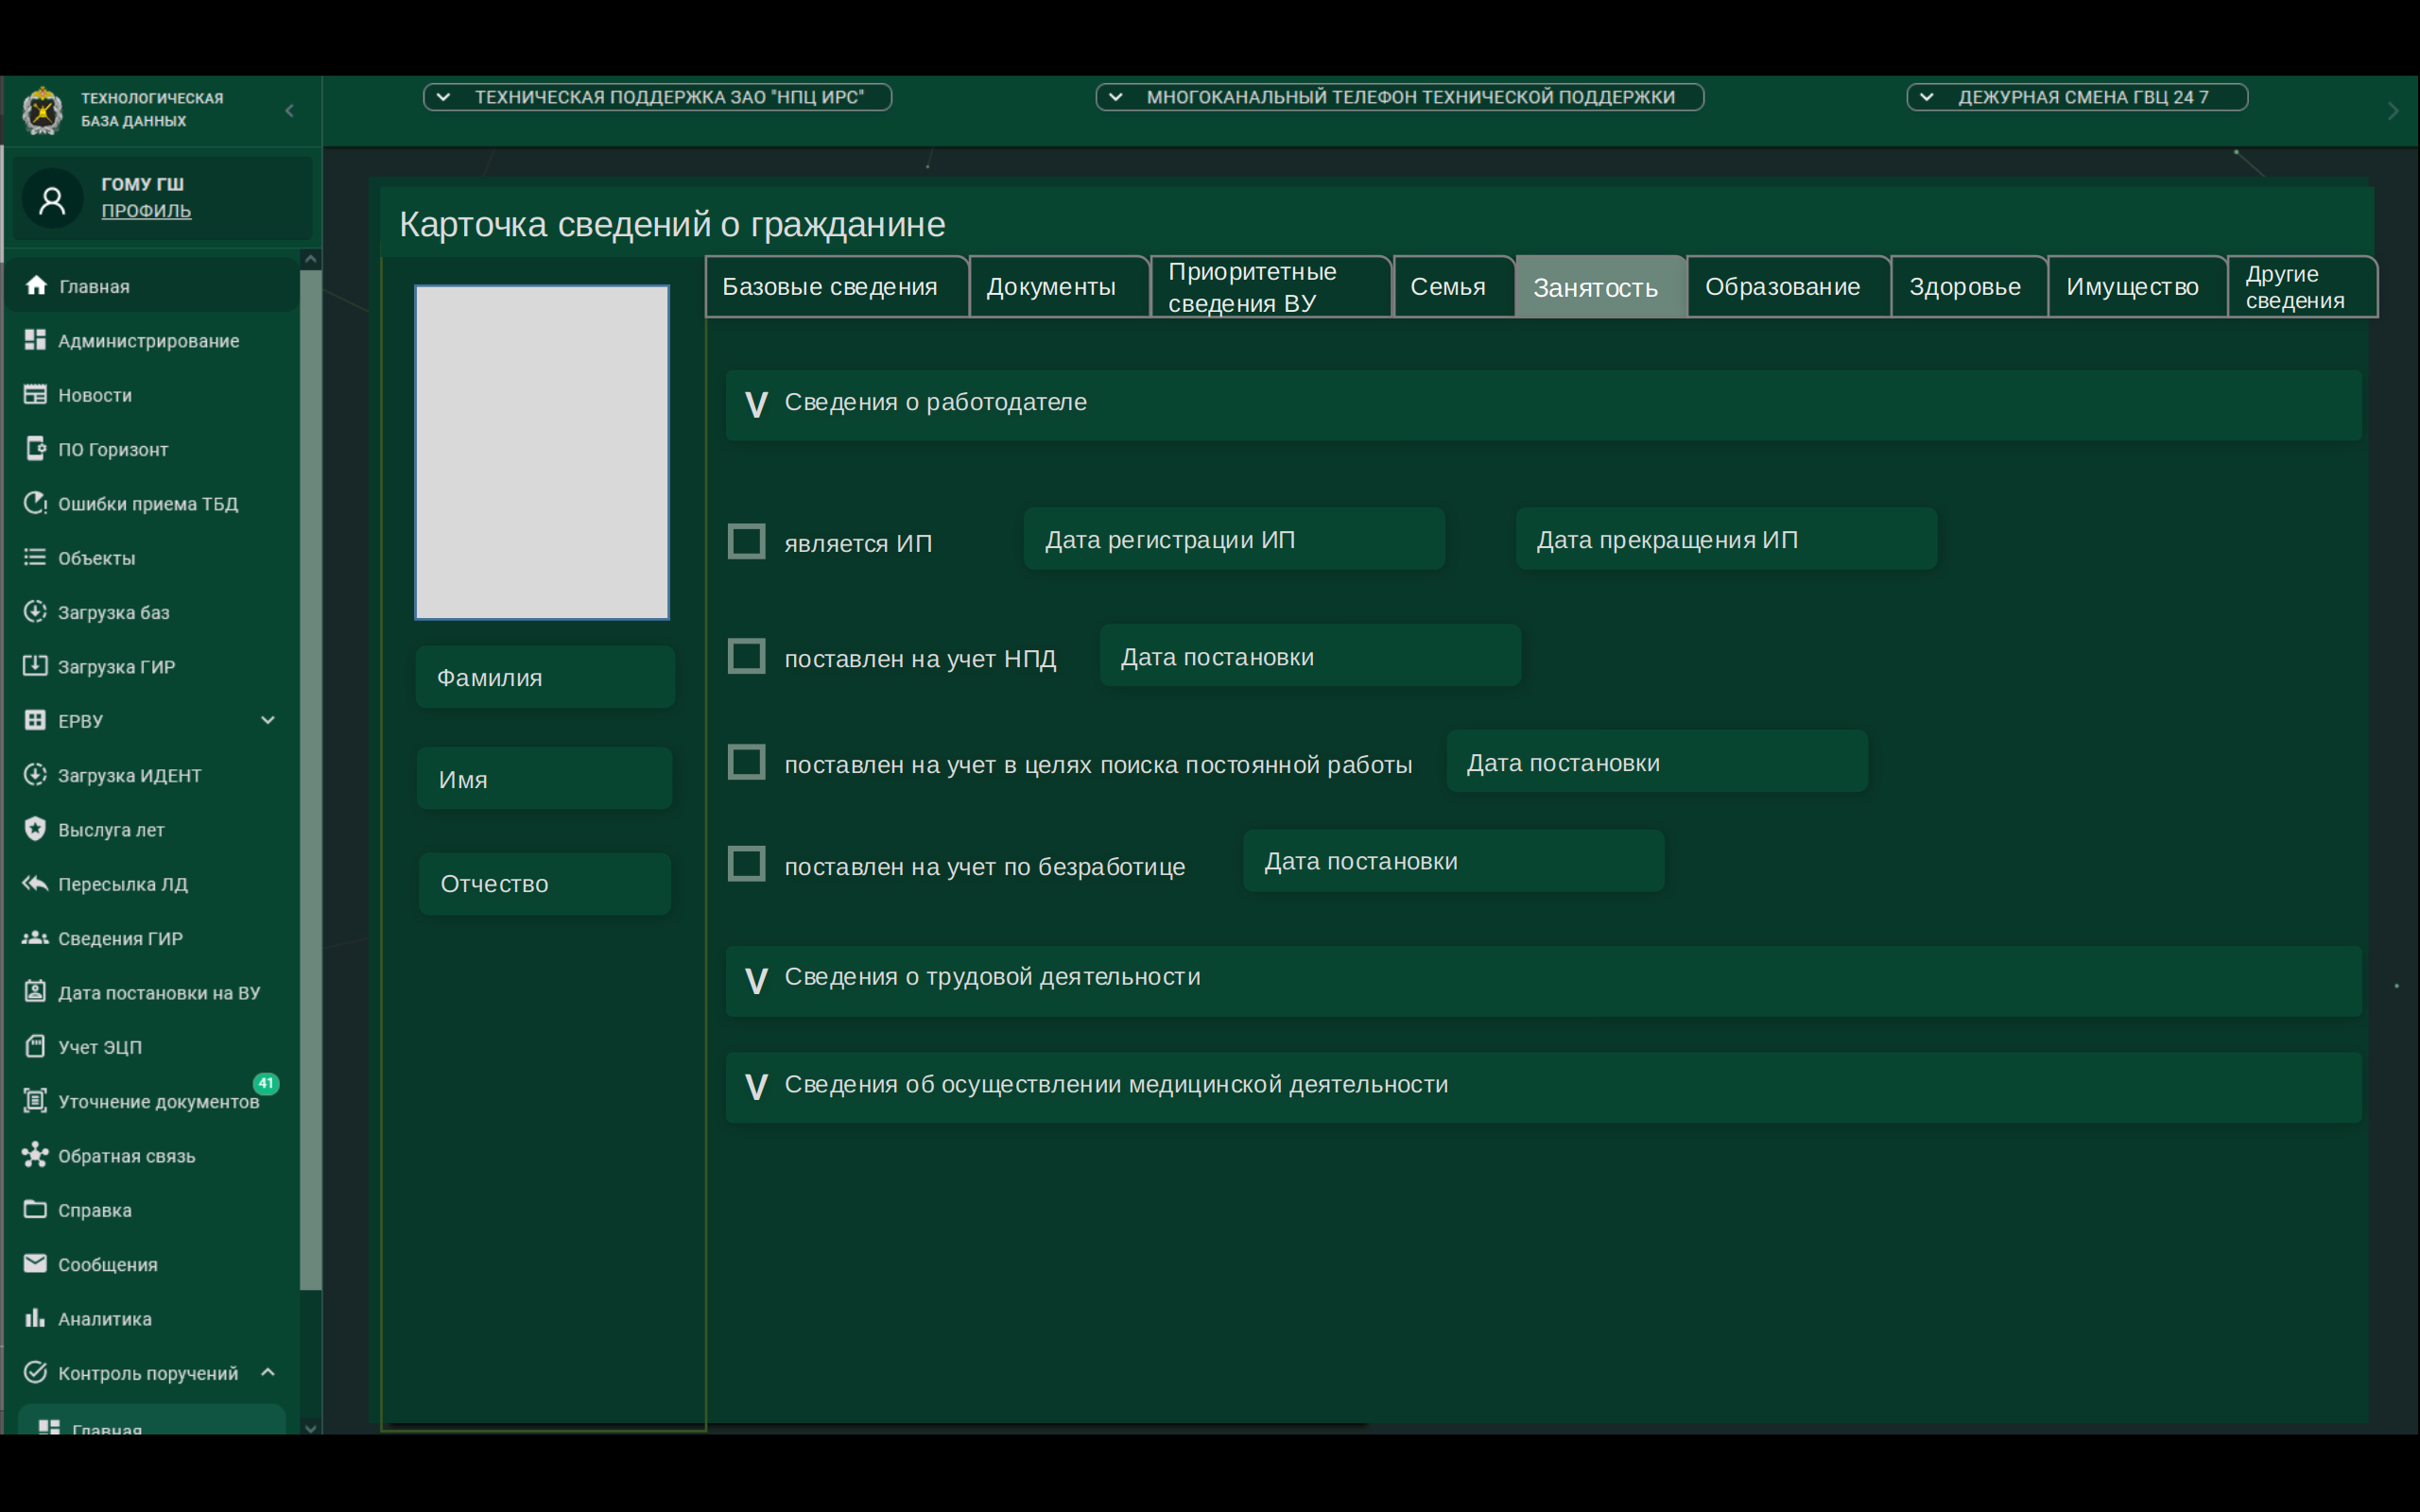The height and width of the screenshot is (1512, 2420).
Task: Enable 'поставлен на учет НПД' checkbox
Action: click(x=746, y=657)
